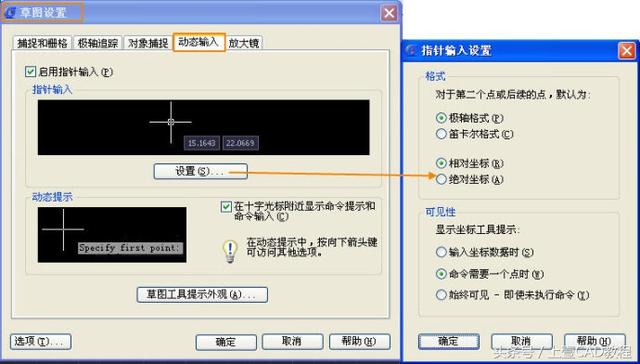Select the 极轴格式(P) radio option
640x364 pixels.
click(469, 118)
